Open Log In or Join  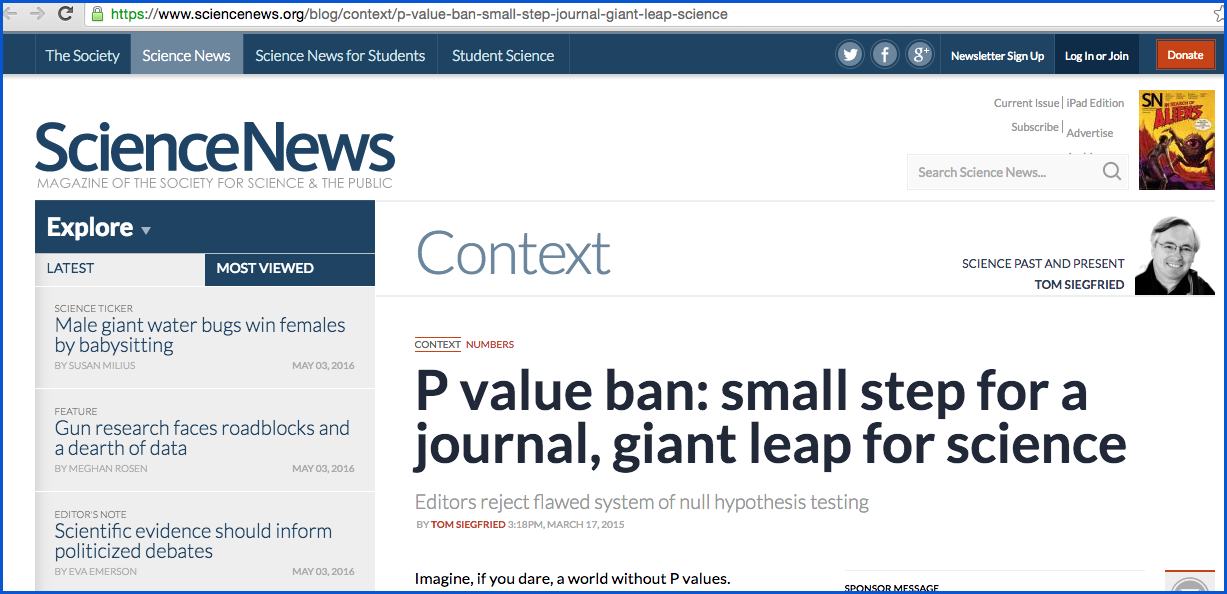click(1096, 56)
